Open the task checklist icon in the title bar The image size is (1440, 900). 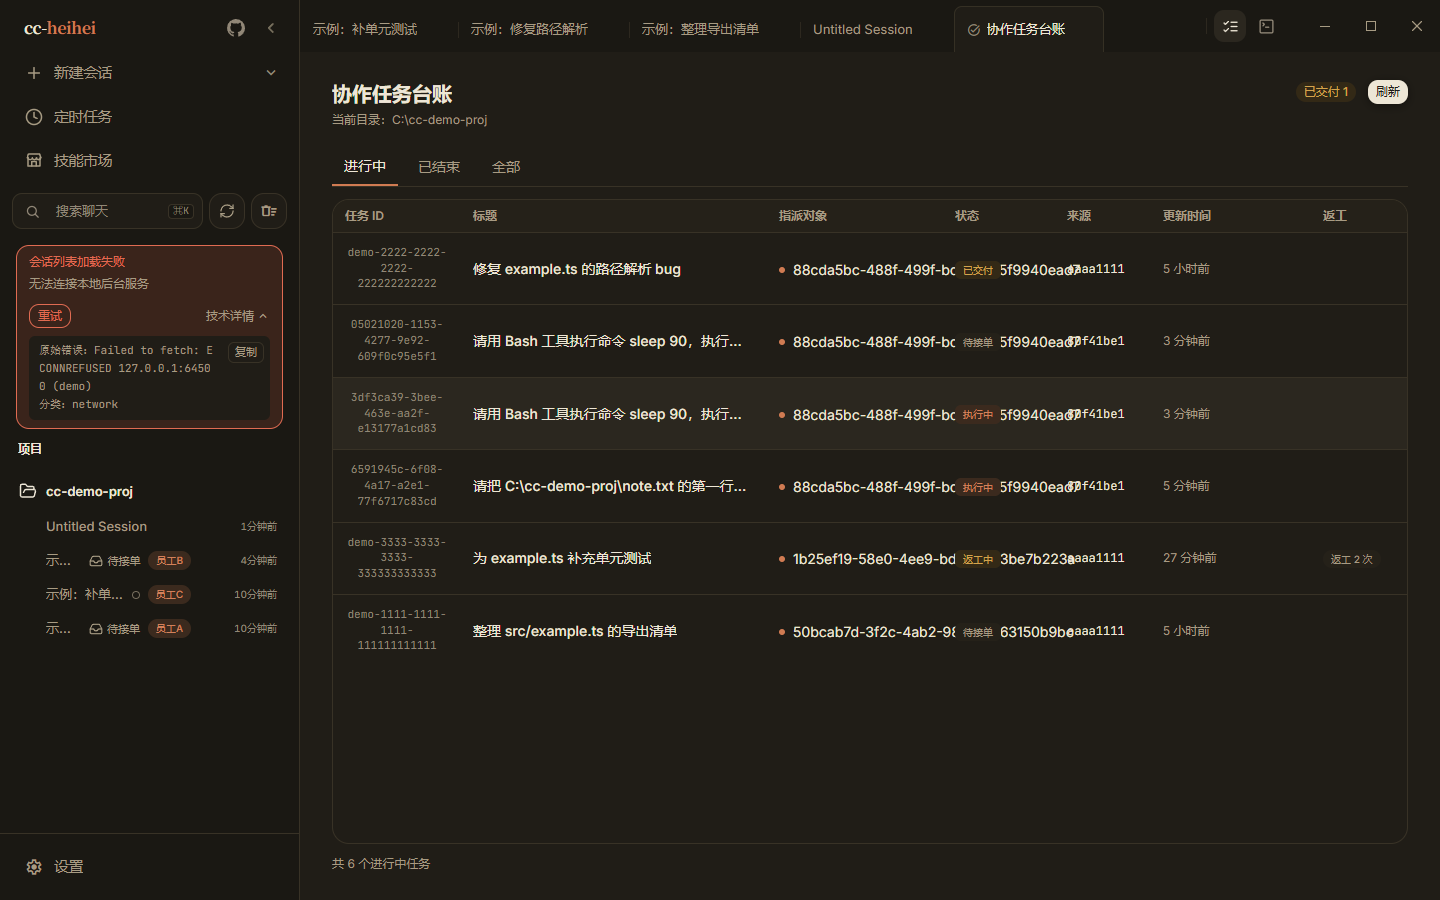pos(1230,27)
